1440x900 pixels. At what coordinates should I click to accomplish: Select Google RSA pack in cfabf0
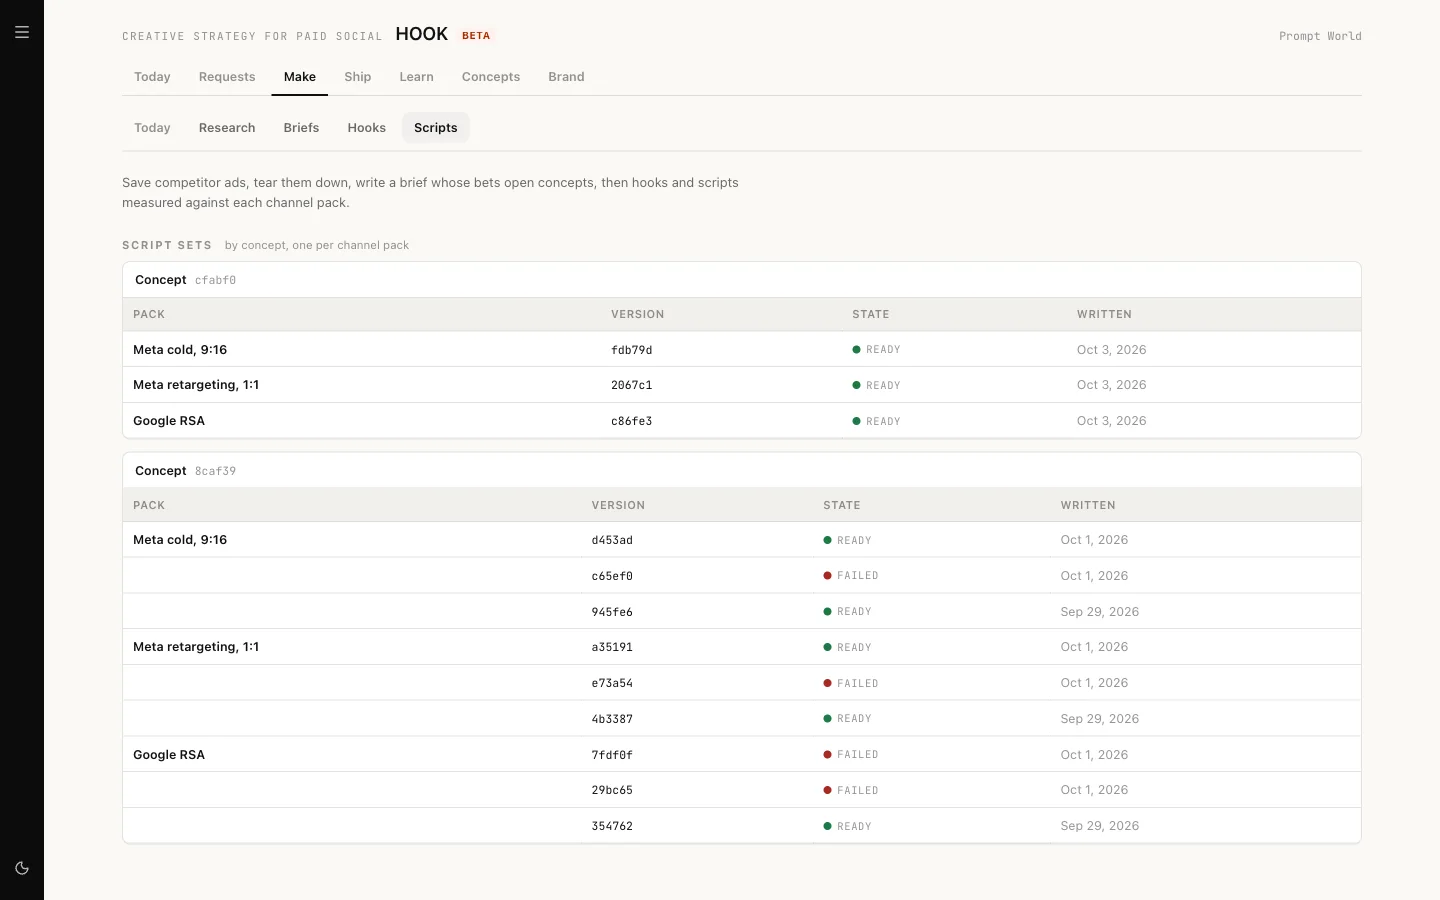(x=169, y=421)
